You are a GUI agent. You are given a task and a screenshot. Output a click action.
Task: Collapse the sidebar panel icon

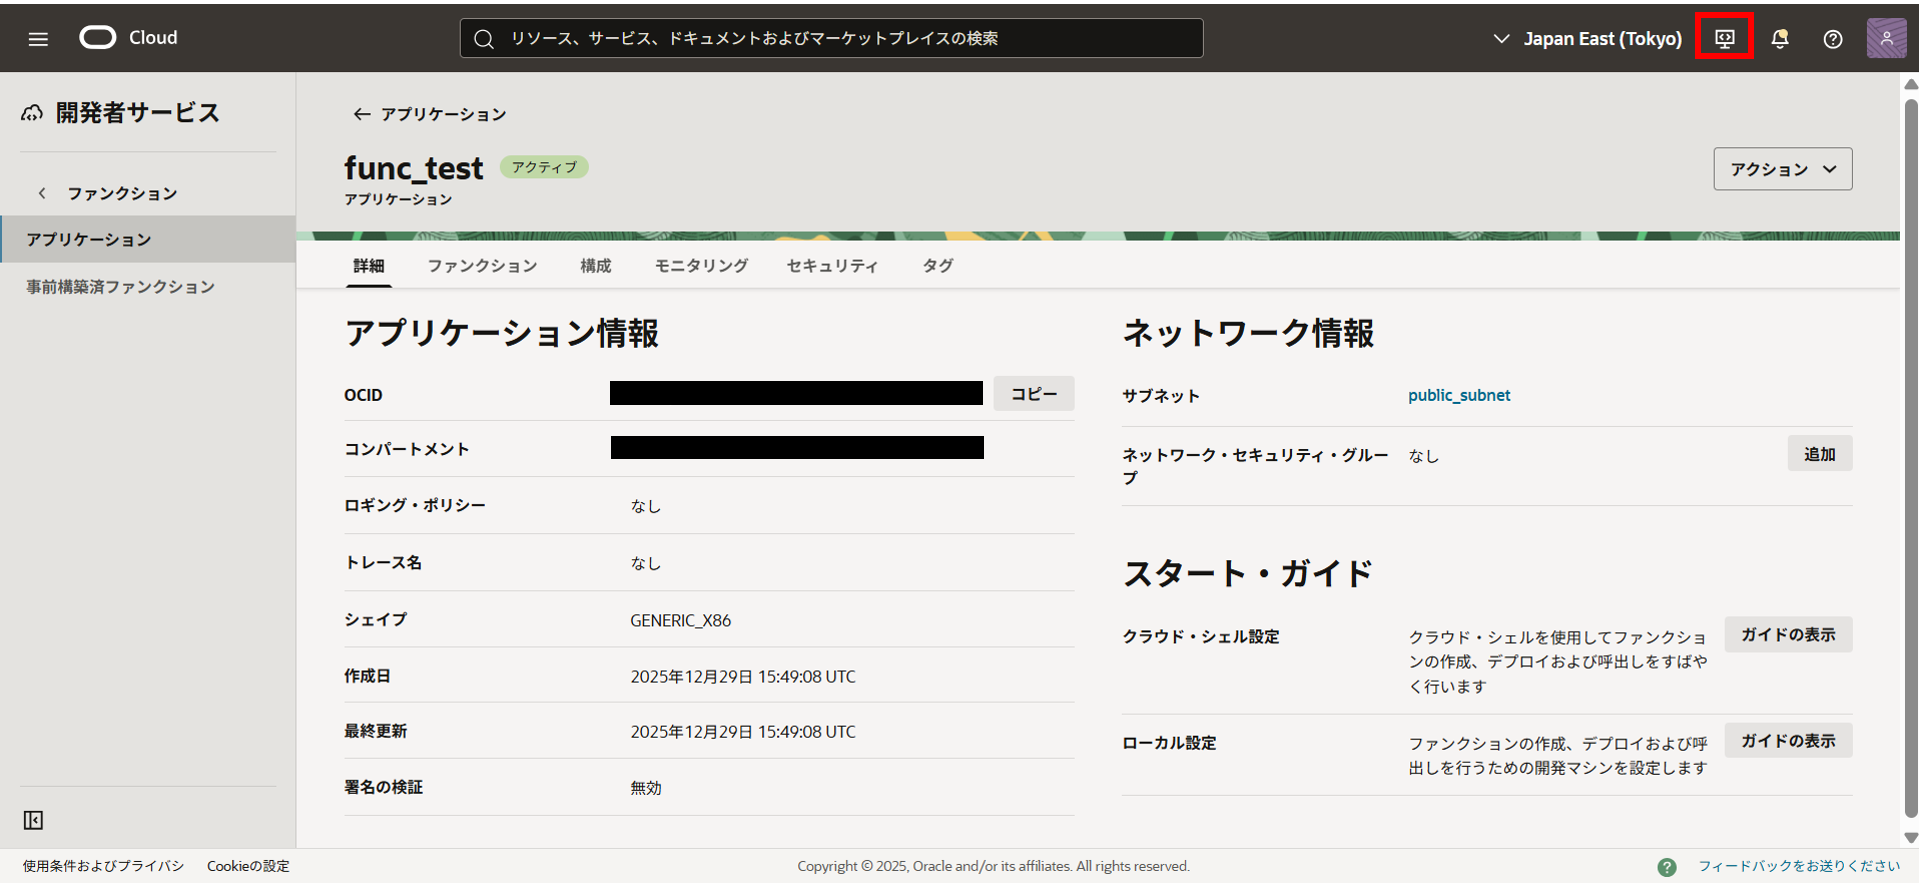[x=33, y=820]
